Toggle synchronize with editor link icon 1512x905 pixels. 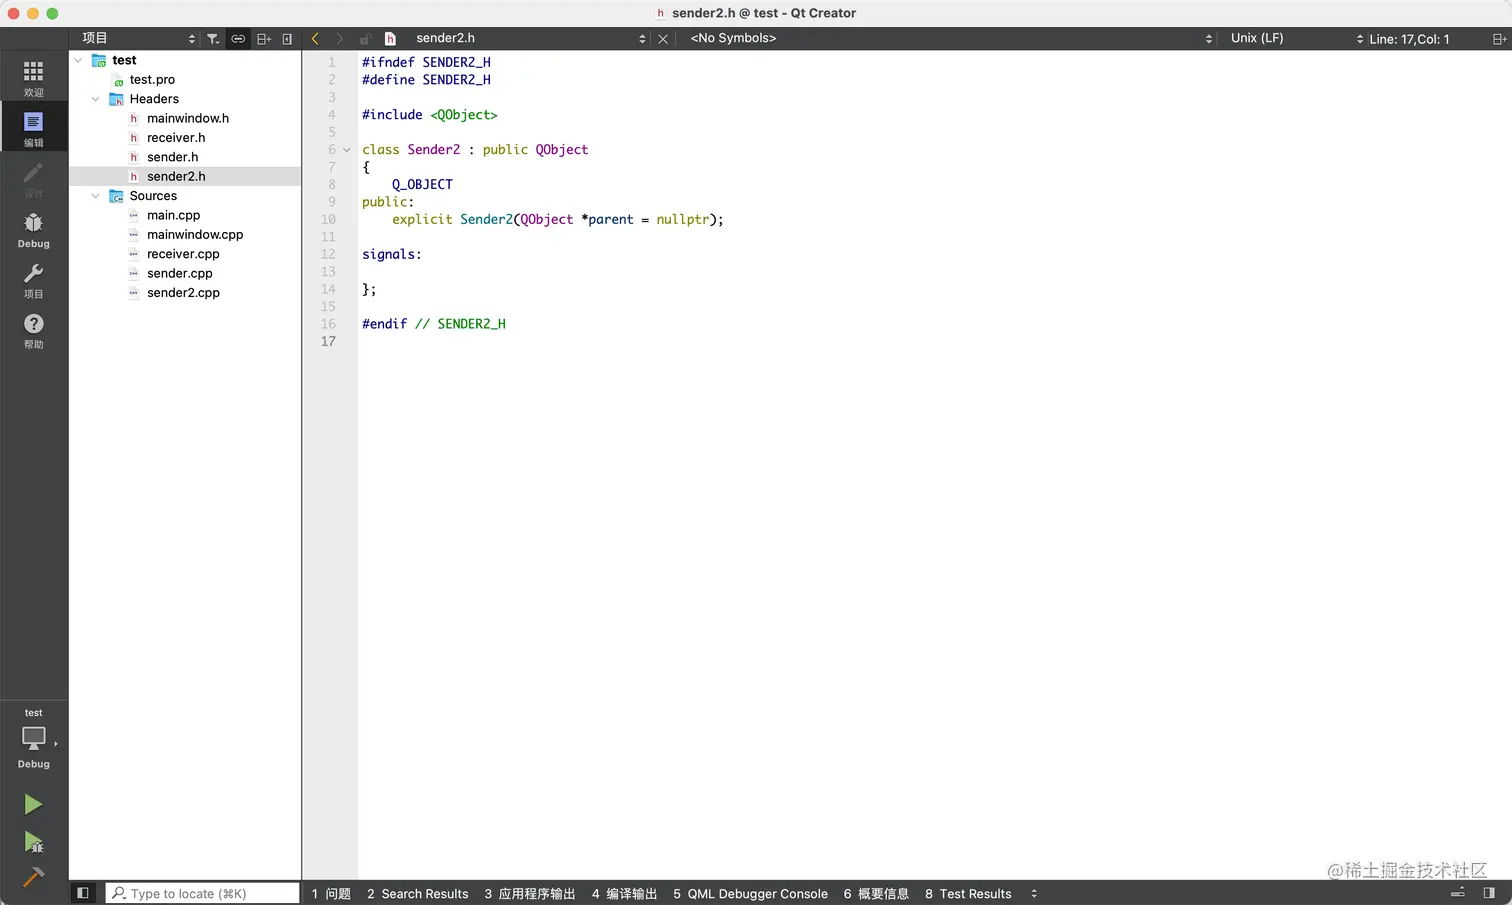coord(238,39)
